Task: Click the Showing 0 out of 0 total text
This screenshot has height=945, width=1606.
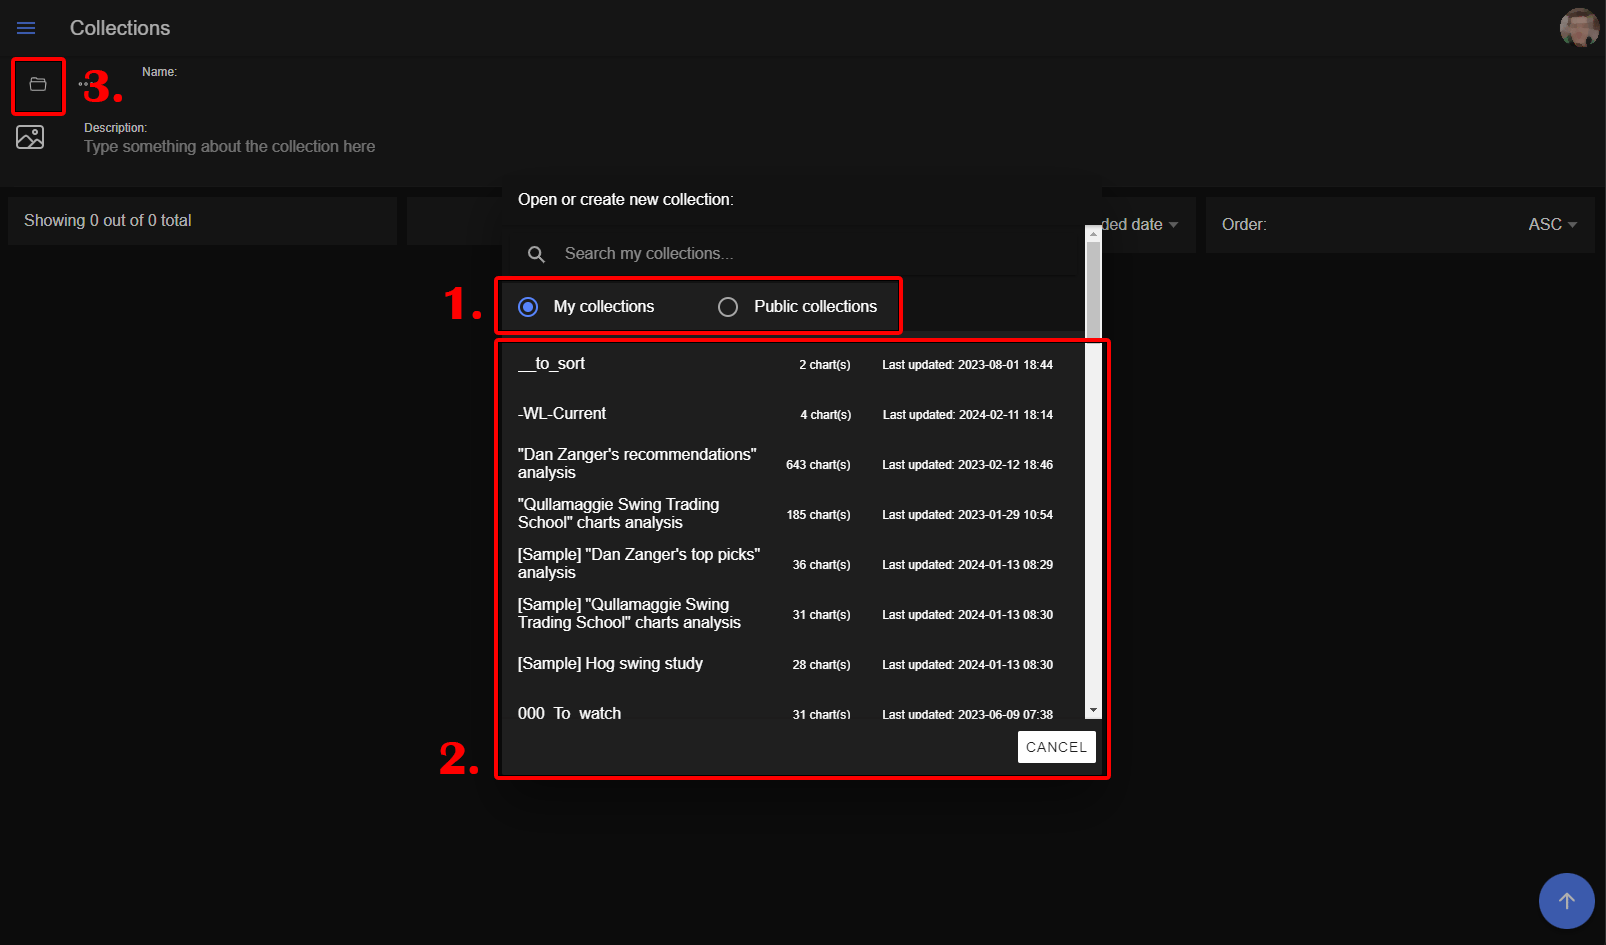Action: pyautogui.click(x=108, y=221)
